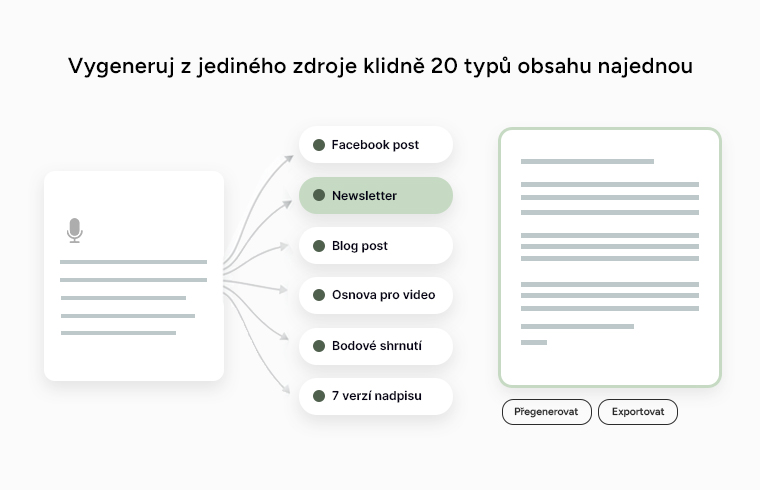Click green dot beside Osnova pro video

click(x=319, y=295)
